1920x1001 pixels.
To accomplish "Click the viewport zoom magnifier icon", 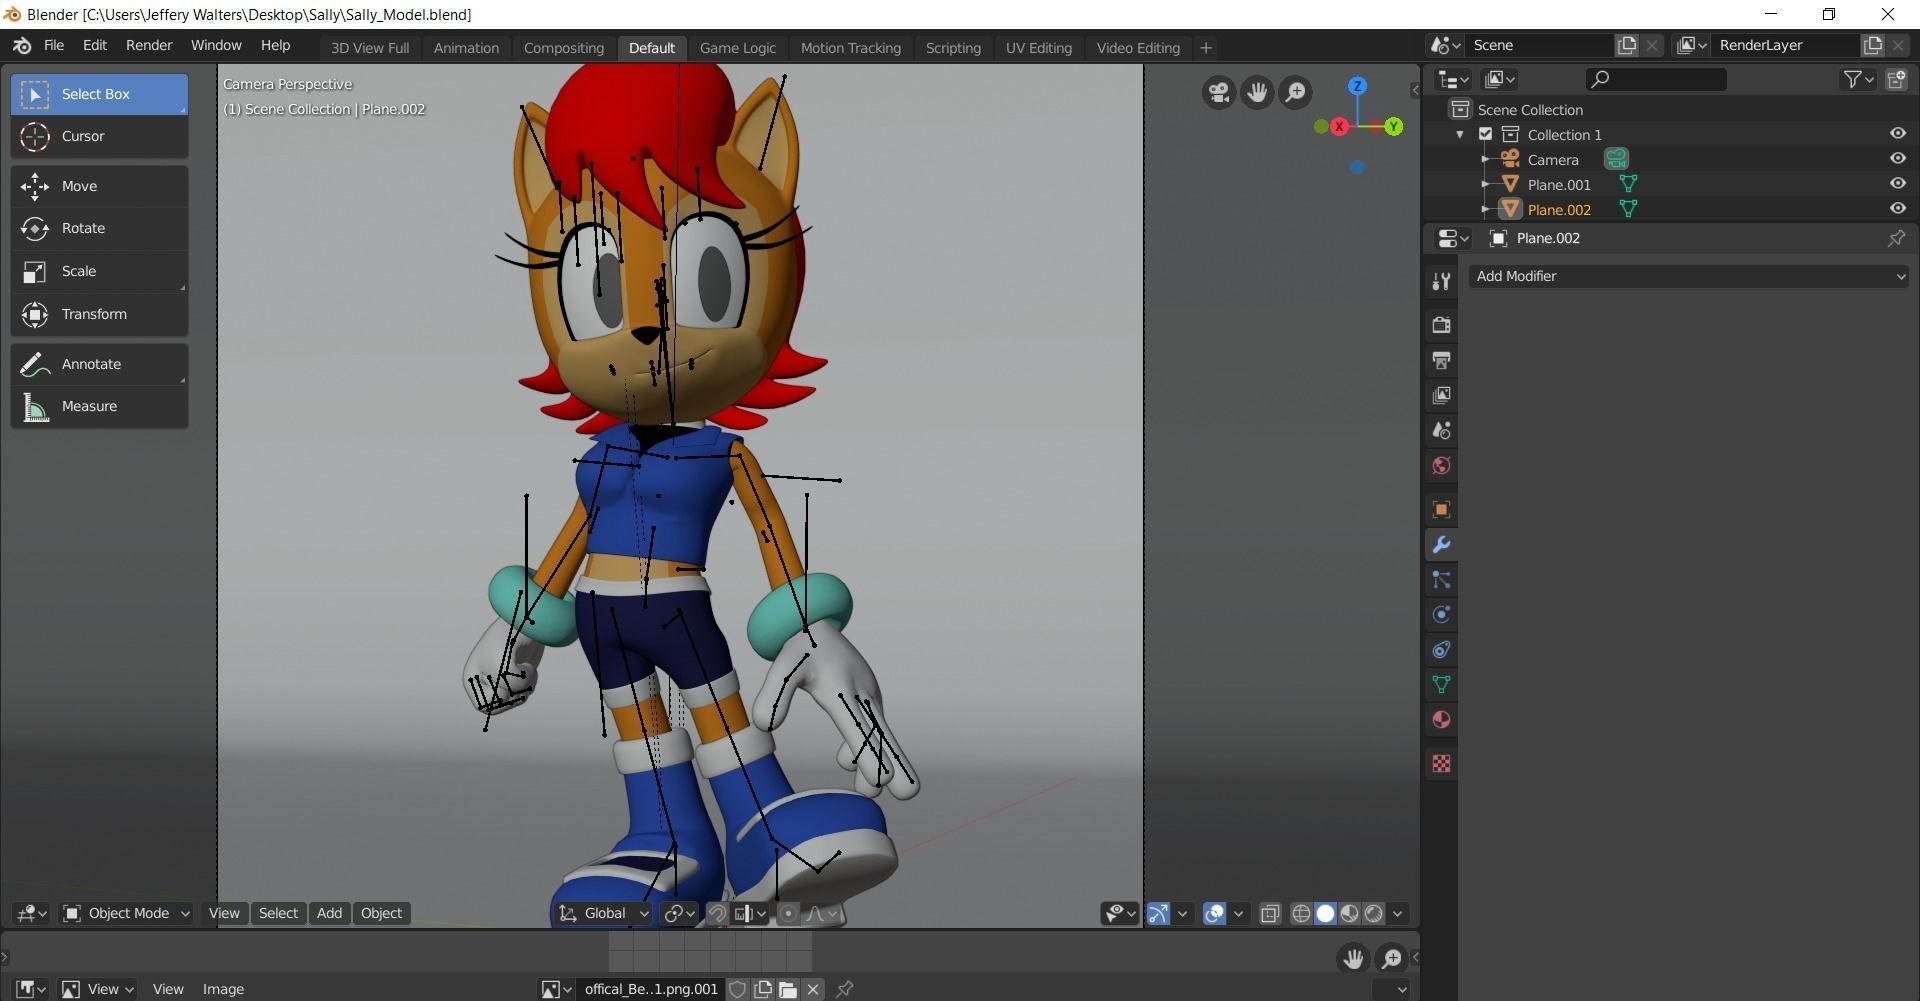I will pos(1295,93).
